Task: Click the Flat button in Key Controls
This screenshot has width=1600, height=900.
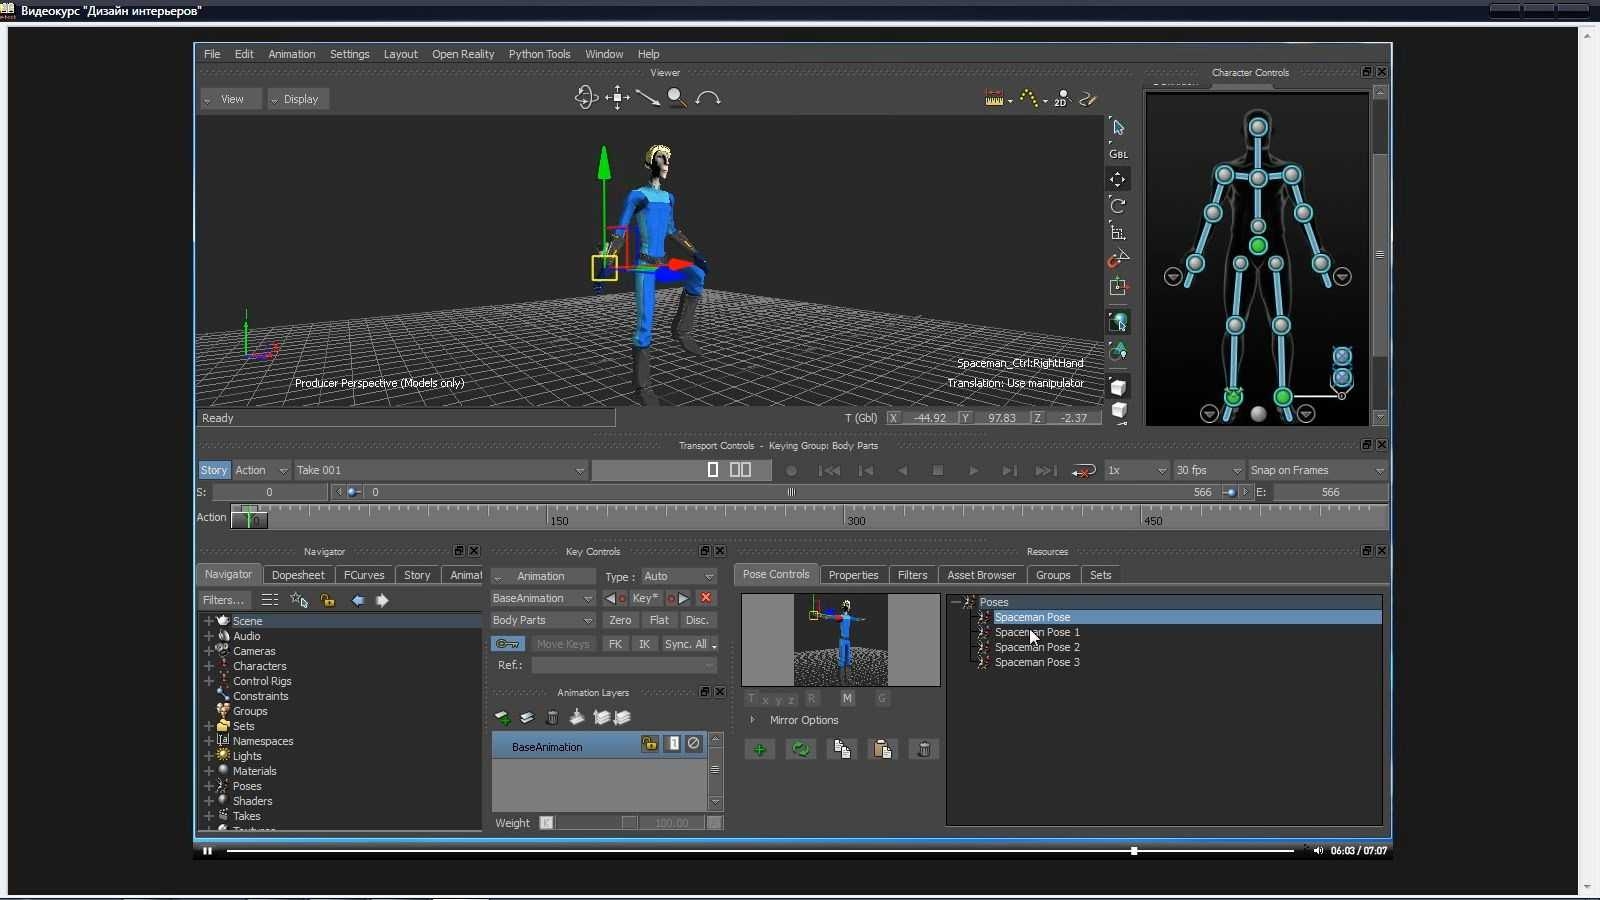Action: point(659,620)
